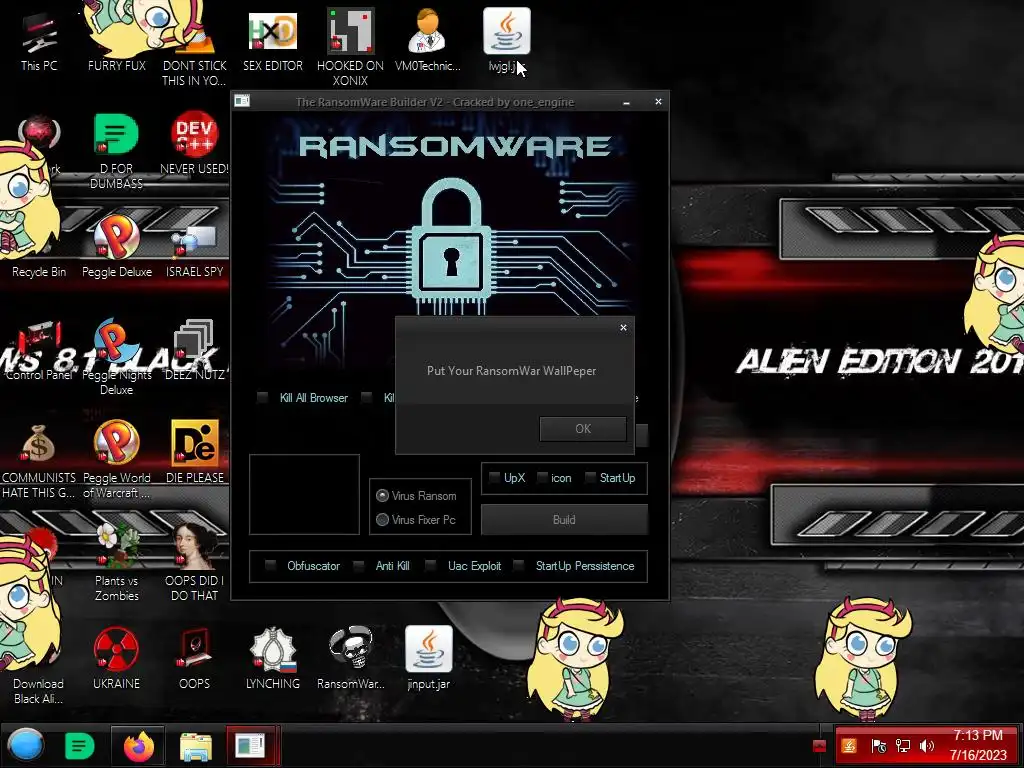The width and height of the screenshot is (1024, 768).
Task: Toggle the Uac Exploit checkbox
Action: click(x=430, y=566)
